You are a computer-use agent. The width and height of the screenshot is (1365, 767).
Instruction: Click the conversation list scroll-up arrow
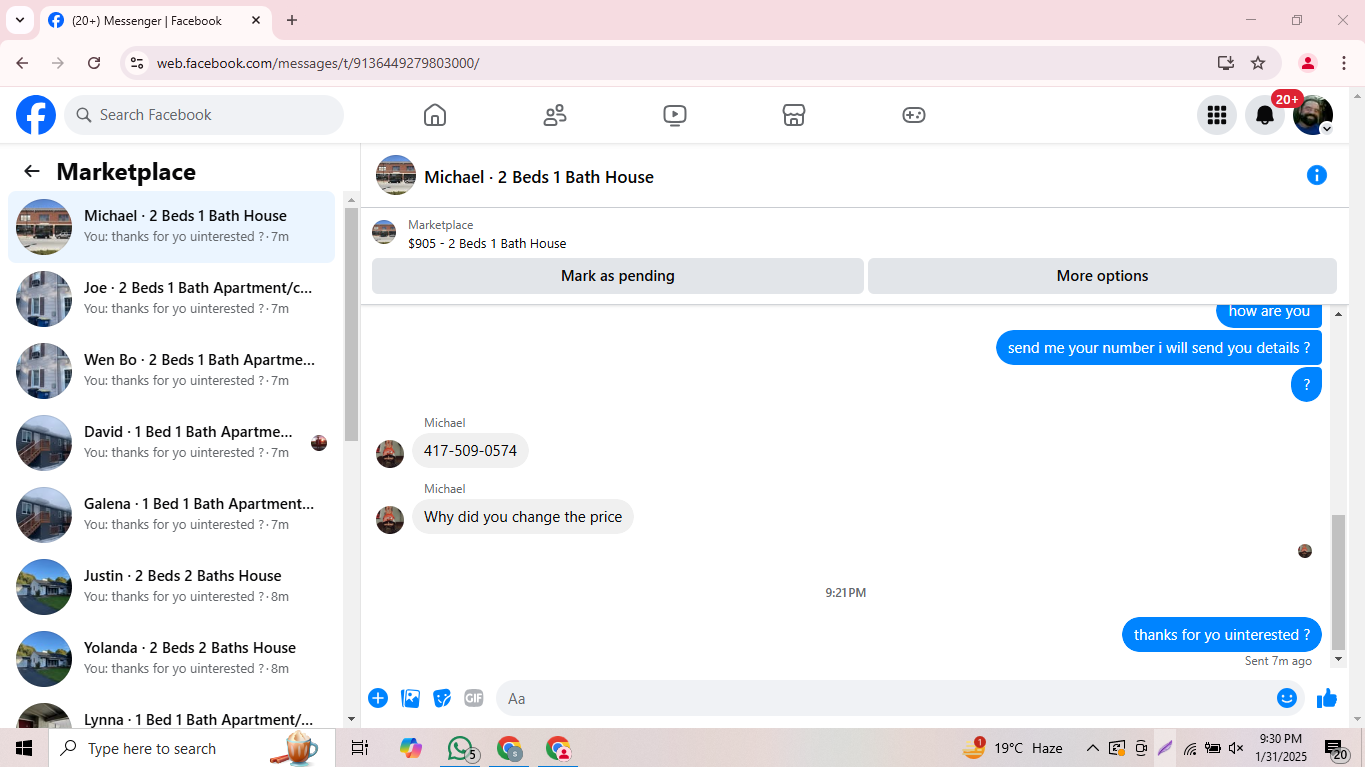[351, 199]
